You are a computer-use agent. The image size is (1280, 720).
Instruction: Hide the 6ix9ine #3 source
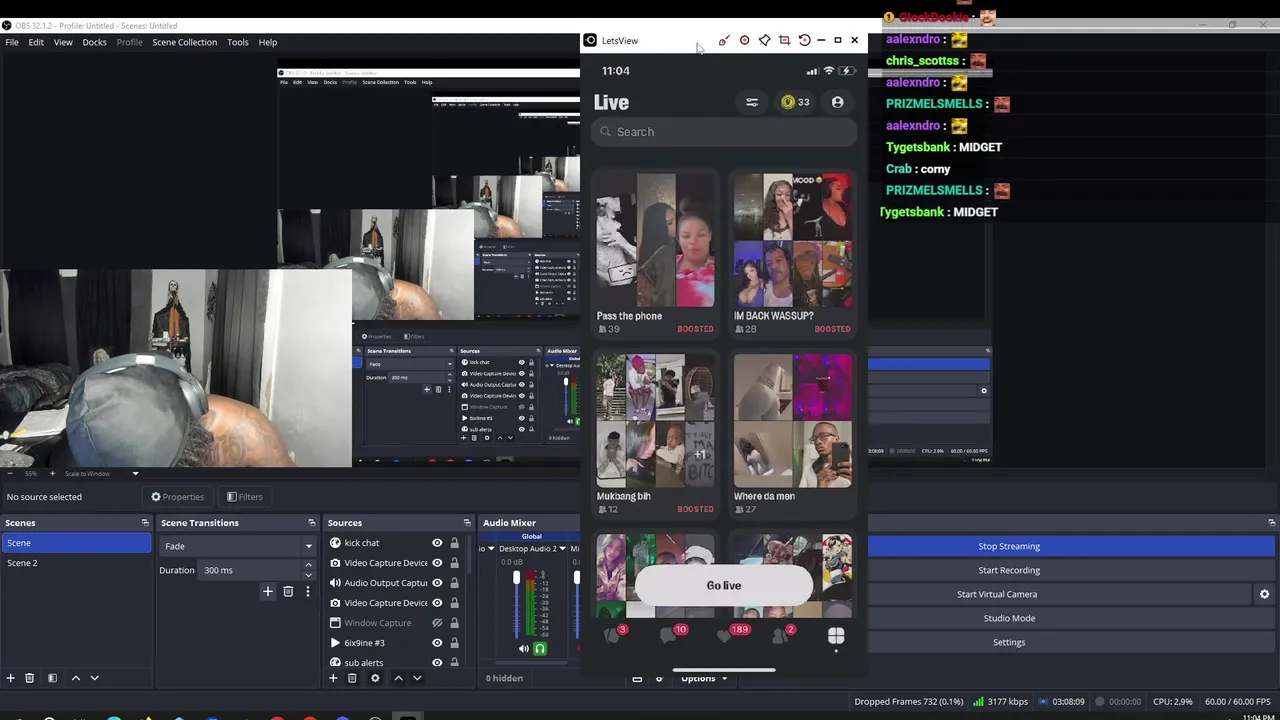click(437, 643)
